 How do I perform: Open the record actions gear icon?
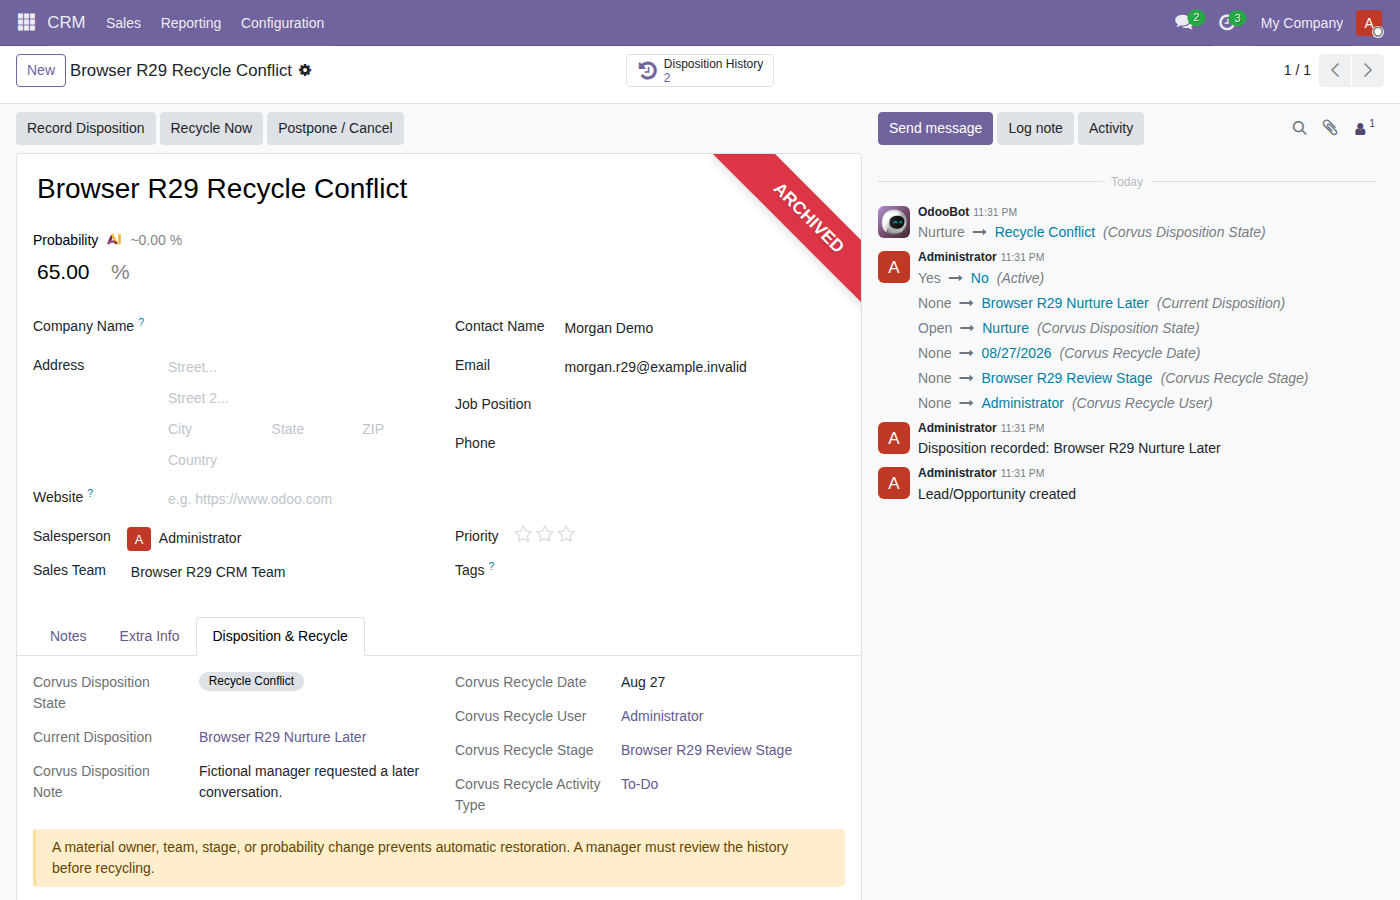point(305,70)
